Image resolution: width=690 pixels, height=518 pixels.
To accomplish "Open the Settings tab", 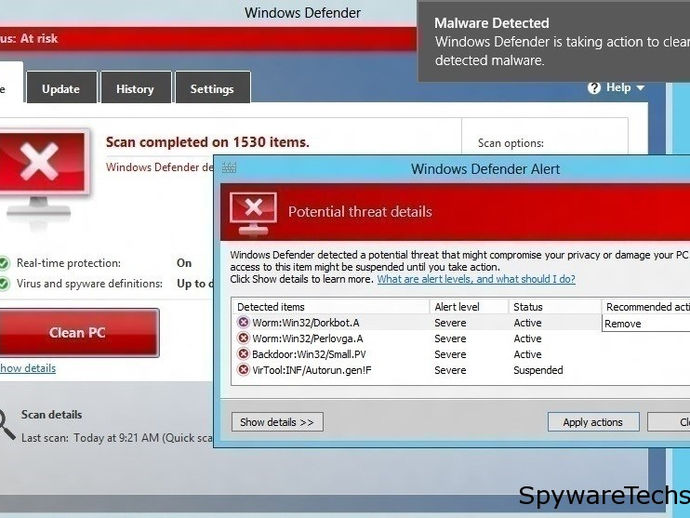I will [213, 88].
